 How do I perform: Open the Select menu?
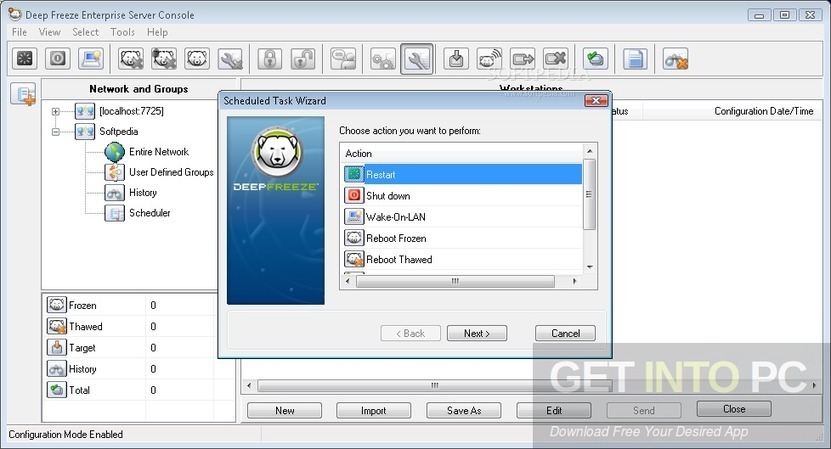(x=85, y=32)
